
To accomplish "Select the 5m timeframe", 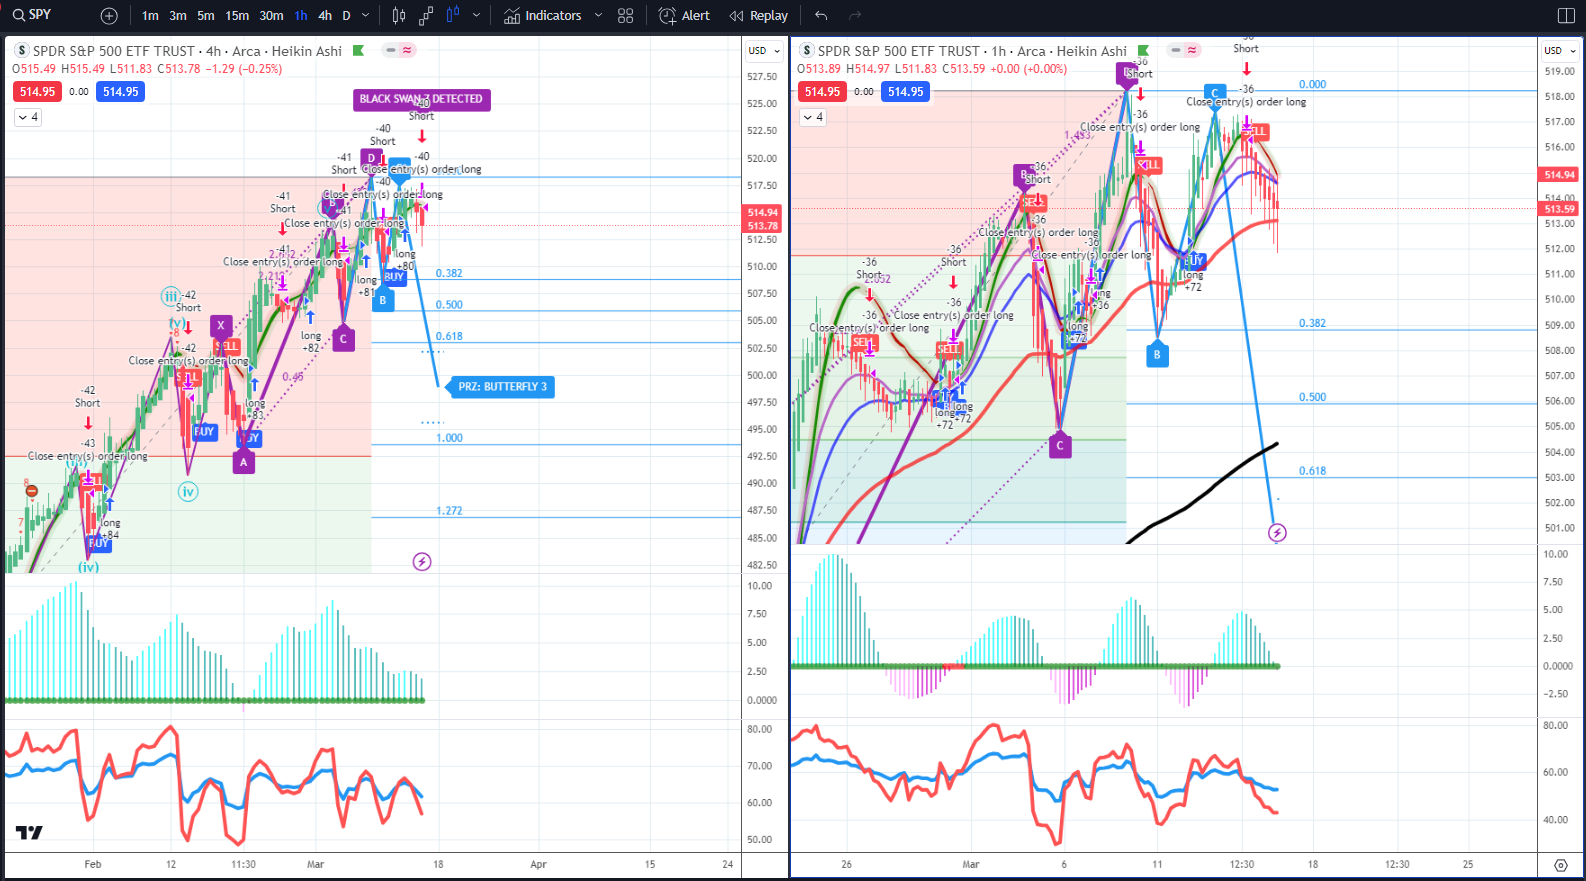I will coord(206,16).
